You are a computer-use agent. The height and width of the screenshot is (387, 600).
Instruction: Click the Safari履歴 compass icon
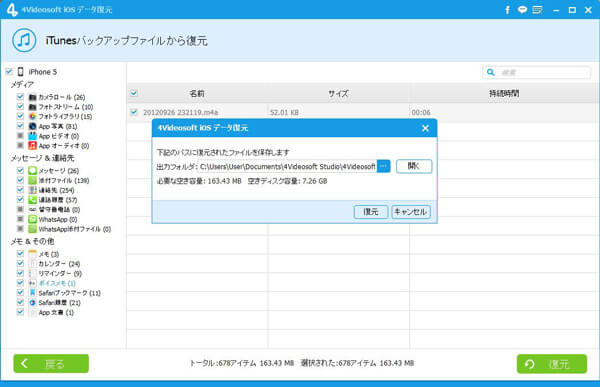pos(33,302)
